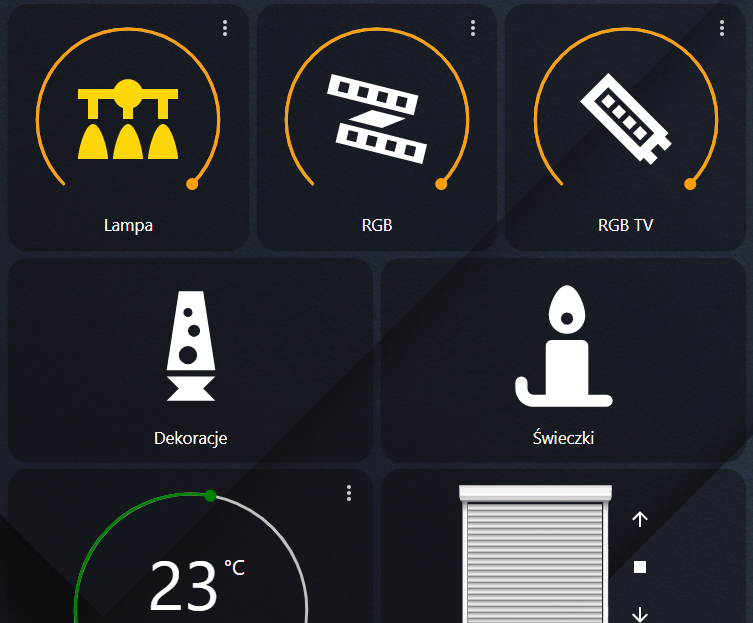Click the 23 °C temperature reading
Viewport: 753px width, 623px height.
pos(197,586)
